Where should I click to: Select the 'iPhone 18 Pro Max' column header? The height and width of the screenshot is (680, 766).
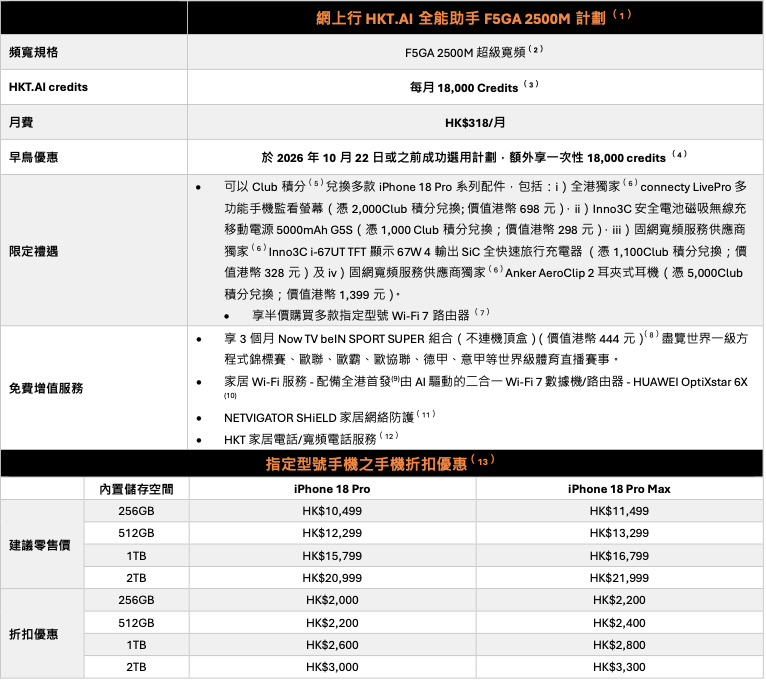coord(619,489)
